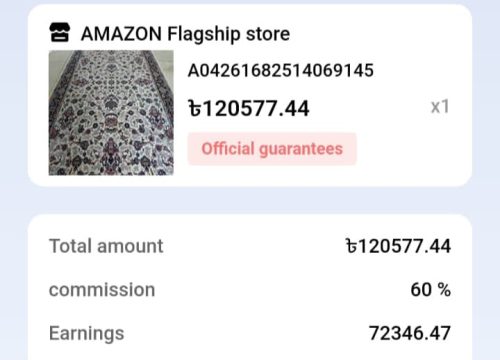Click the empty space right of the order number
Screen dimensions: 500x360
[413, 70]
